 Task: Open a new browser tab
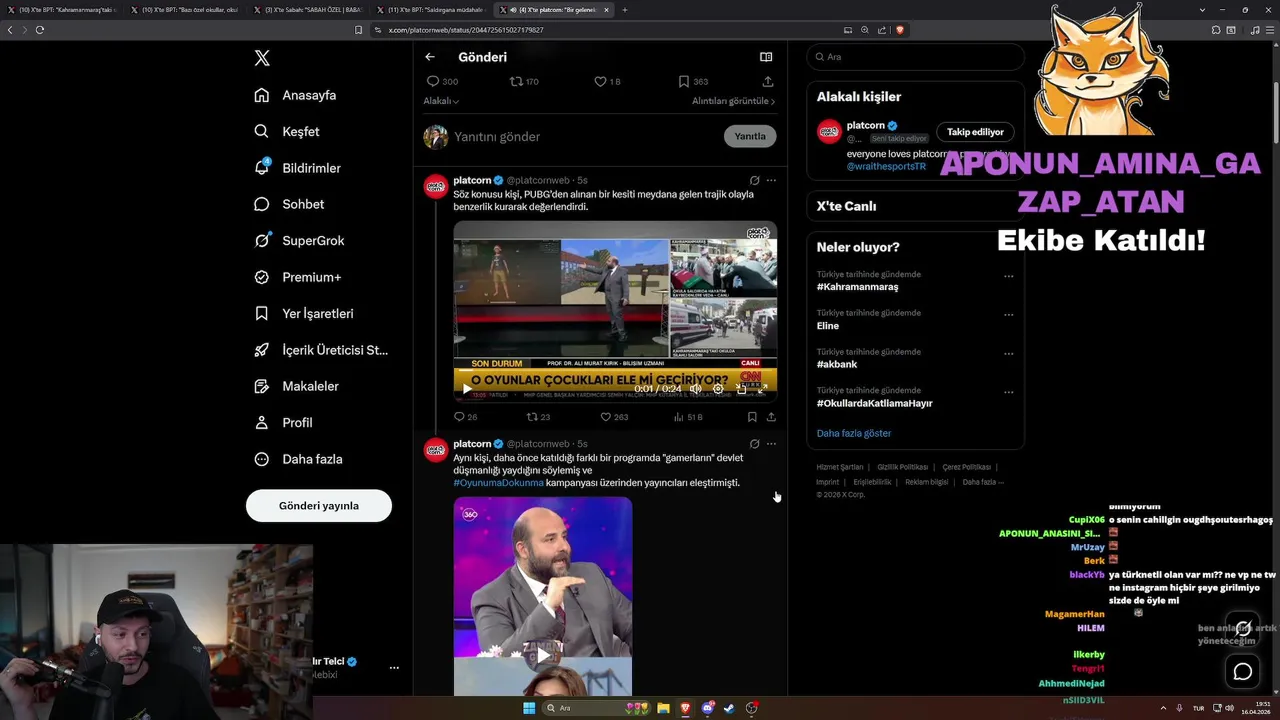(625, 10)
